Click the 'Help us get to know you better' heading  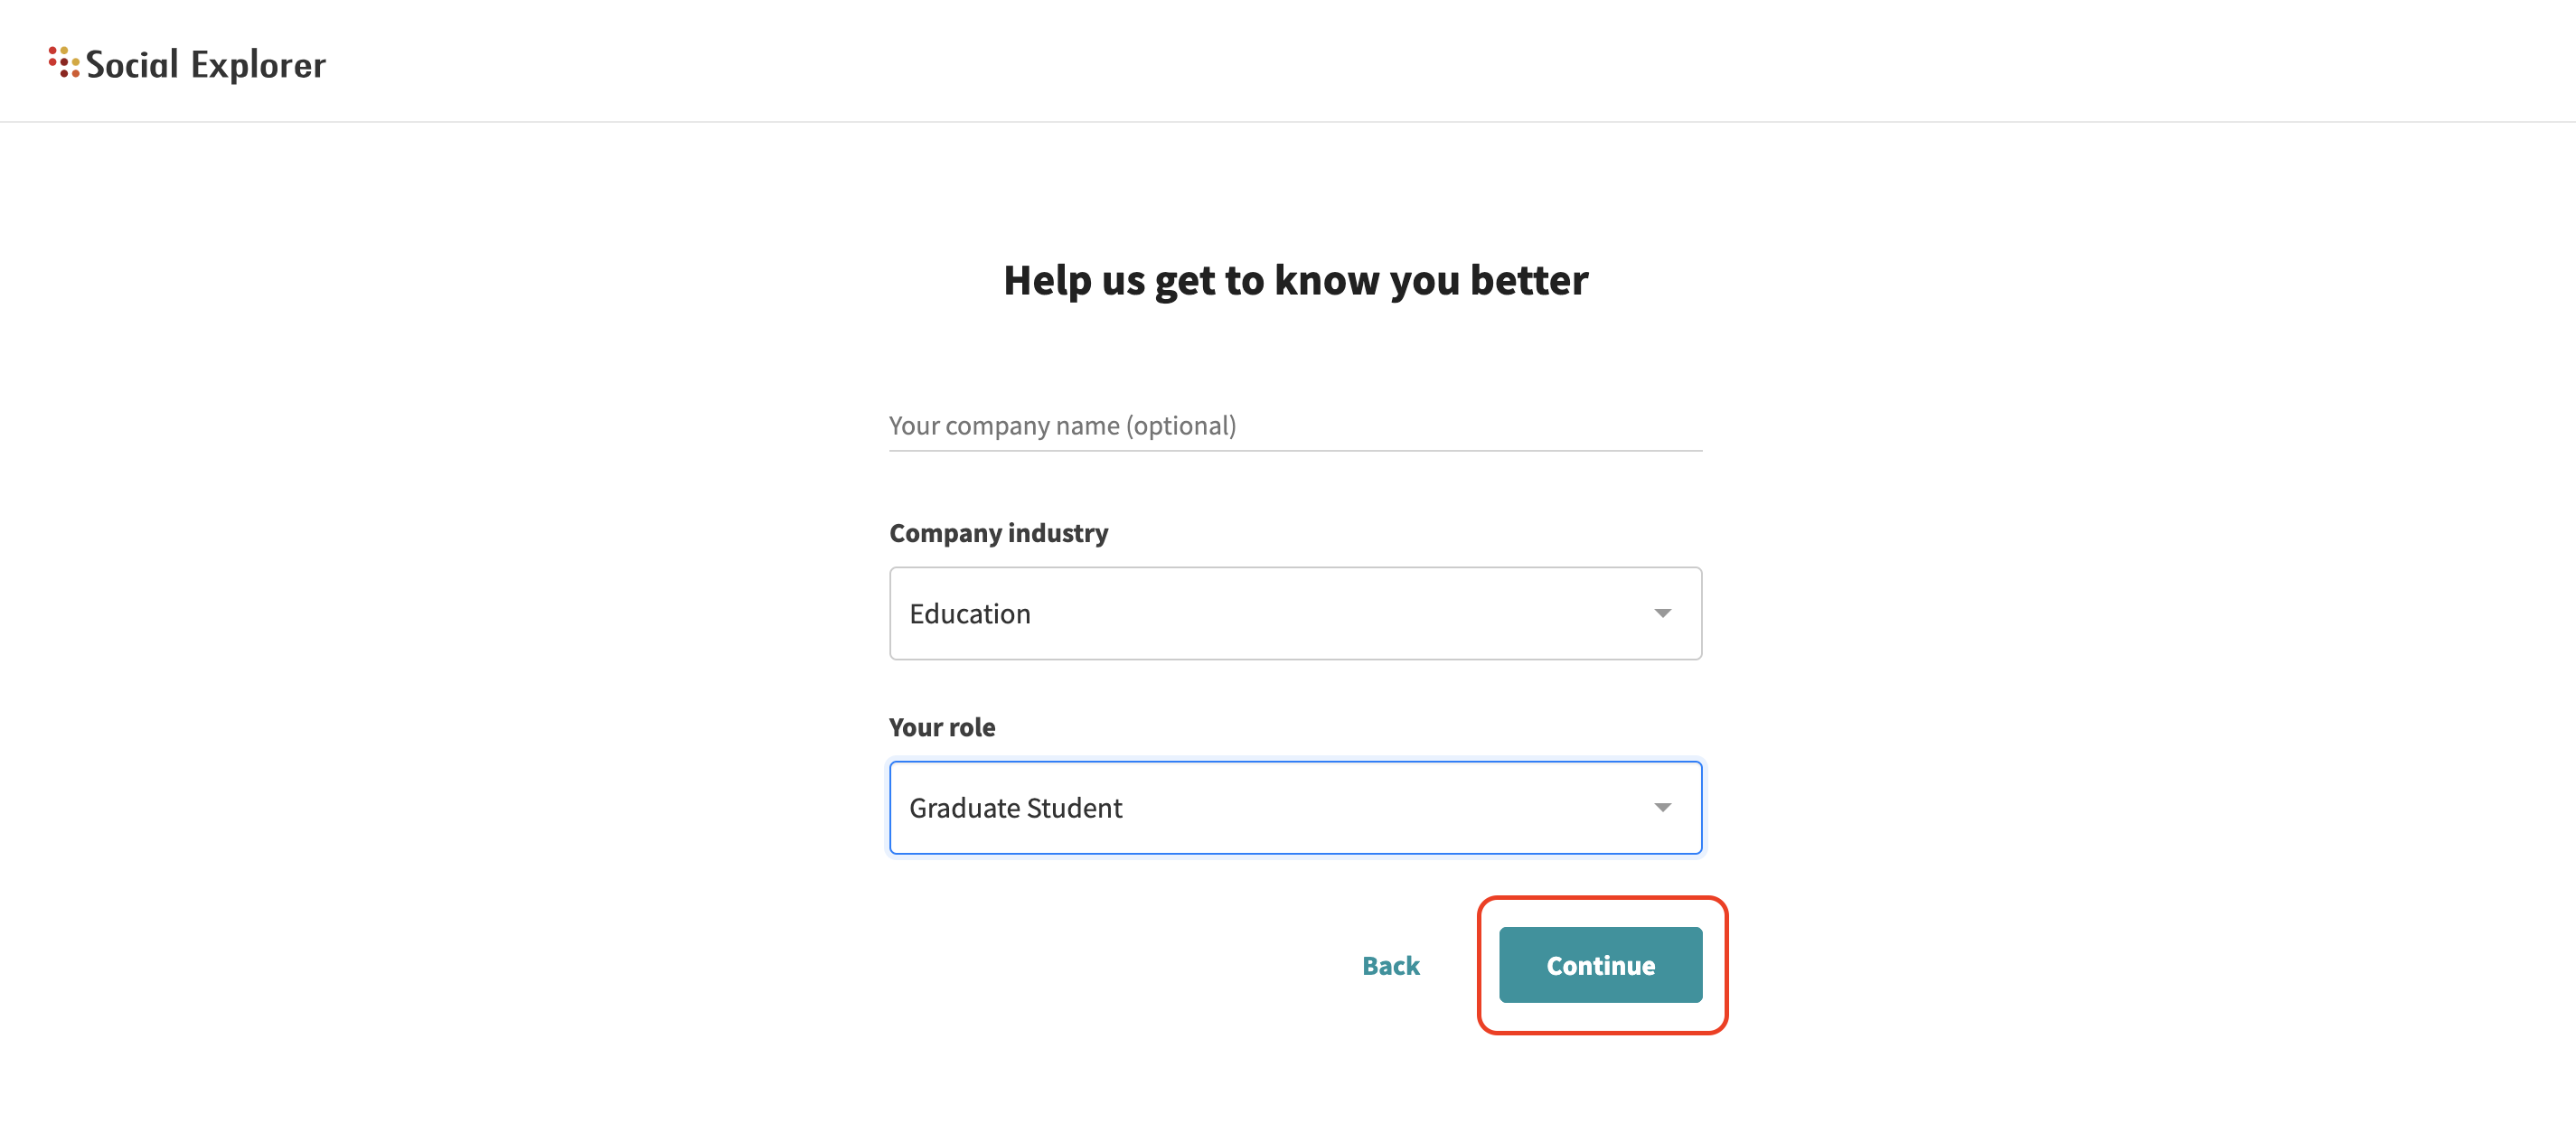click(1295, 280)
